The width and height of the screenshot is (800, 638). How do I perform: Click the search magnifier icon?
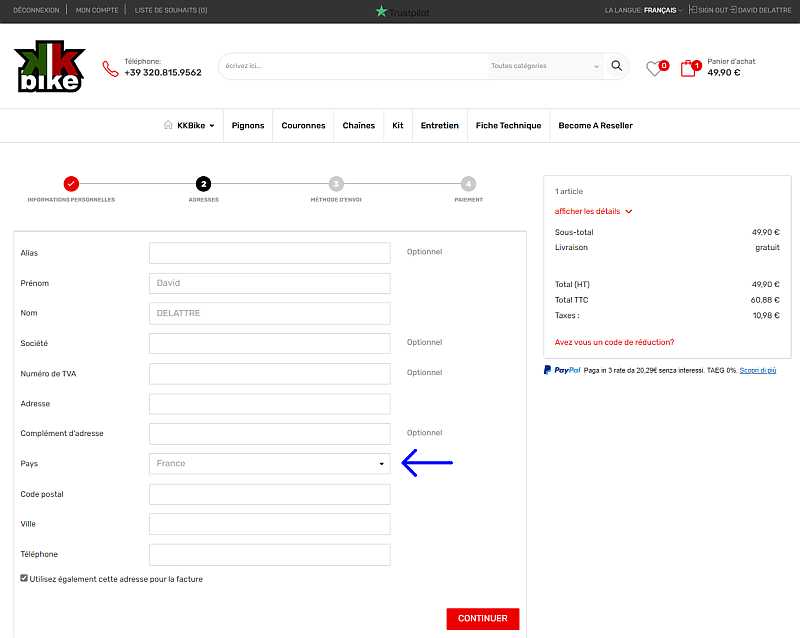pos(616,66)
